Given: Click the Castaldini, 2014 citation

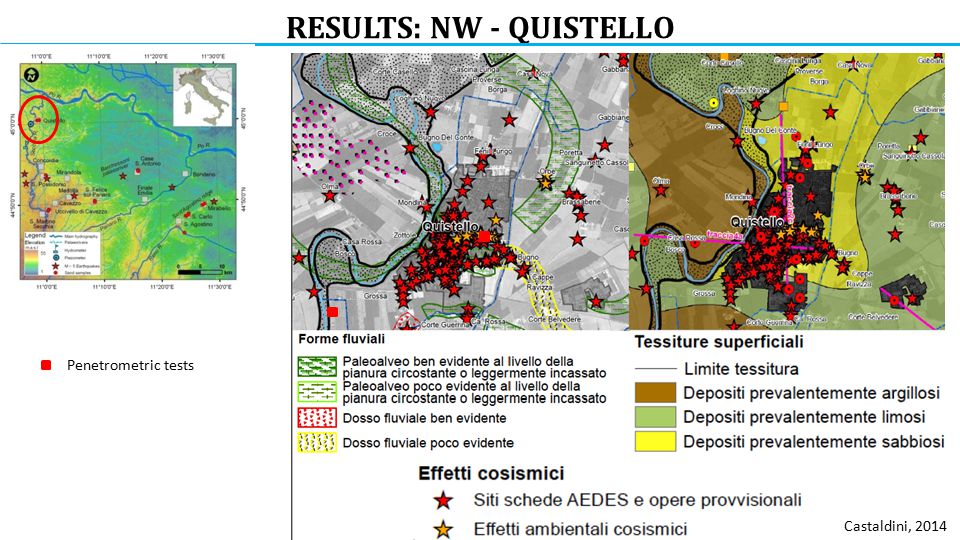Looking at the screenshot, I should (x=895, y=526).
